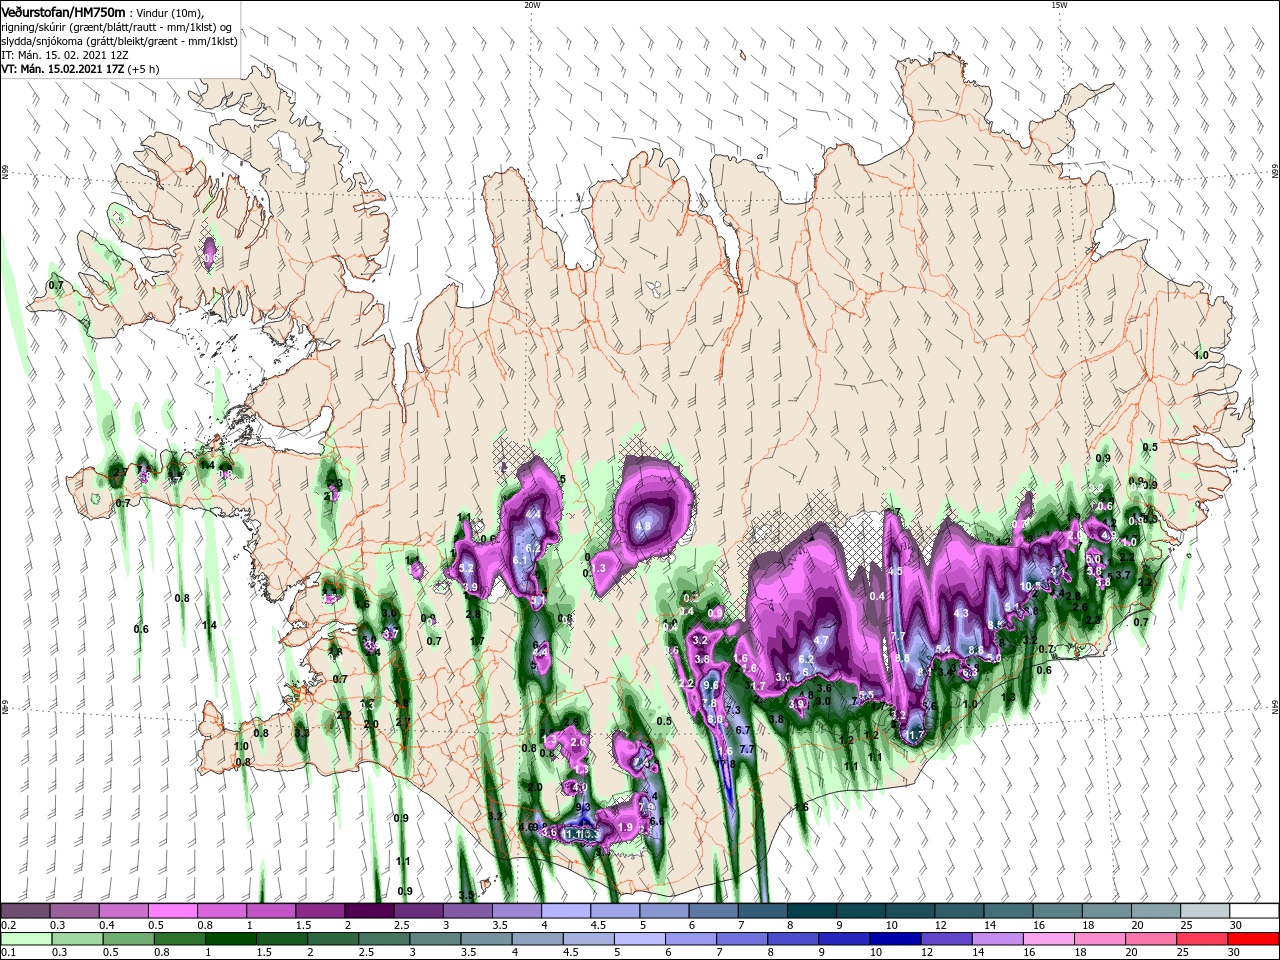
Task: Choose the darkest purple swatch between 2 and 2.5
Action: (369, 911)
